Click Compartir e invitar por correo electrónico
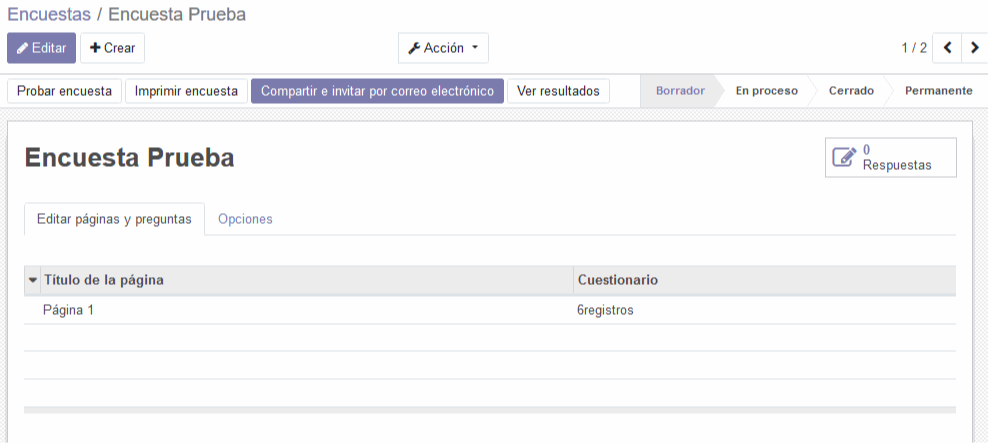Viewport: 988px width, 443px height. pyautogui.click(x=377, y=91)
